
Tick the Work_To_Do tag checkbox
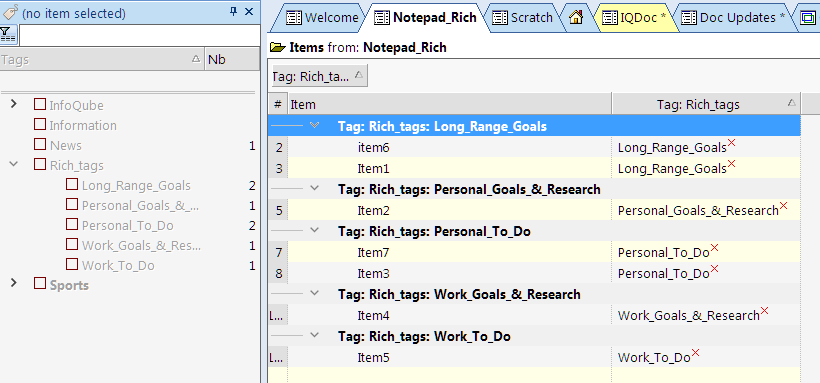72,265
